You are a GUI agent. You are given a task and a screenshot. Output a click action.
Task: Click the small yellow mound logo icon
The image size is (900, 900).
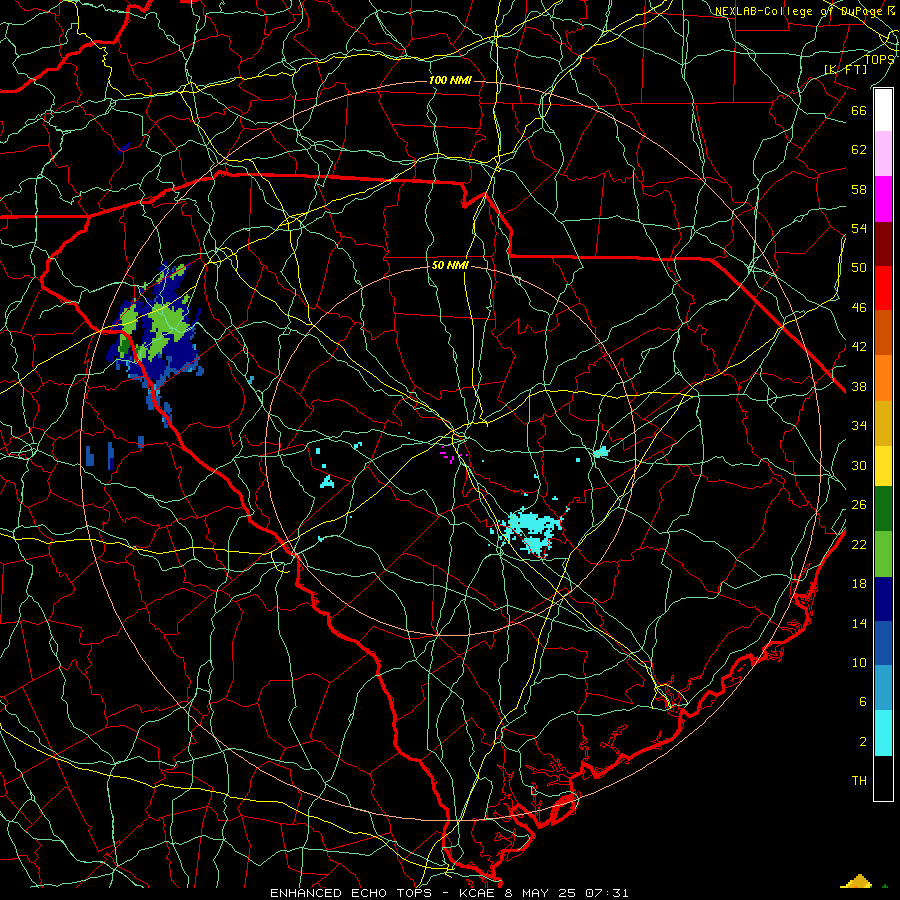(856, 880)
